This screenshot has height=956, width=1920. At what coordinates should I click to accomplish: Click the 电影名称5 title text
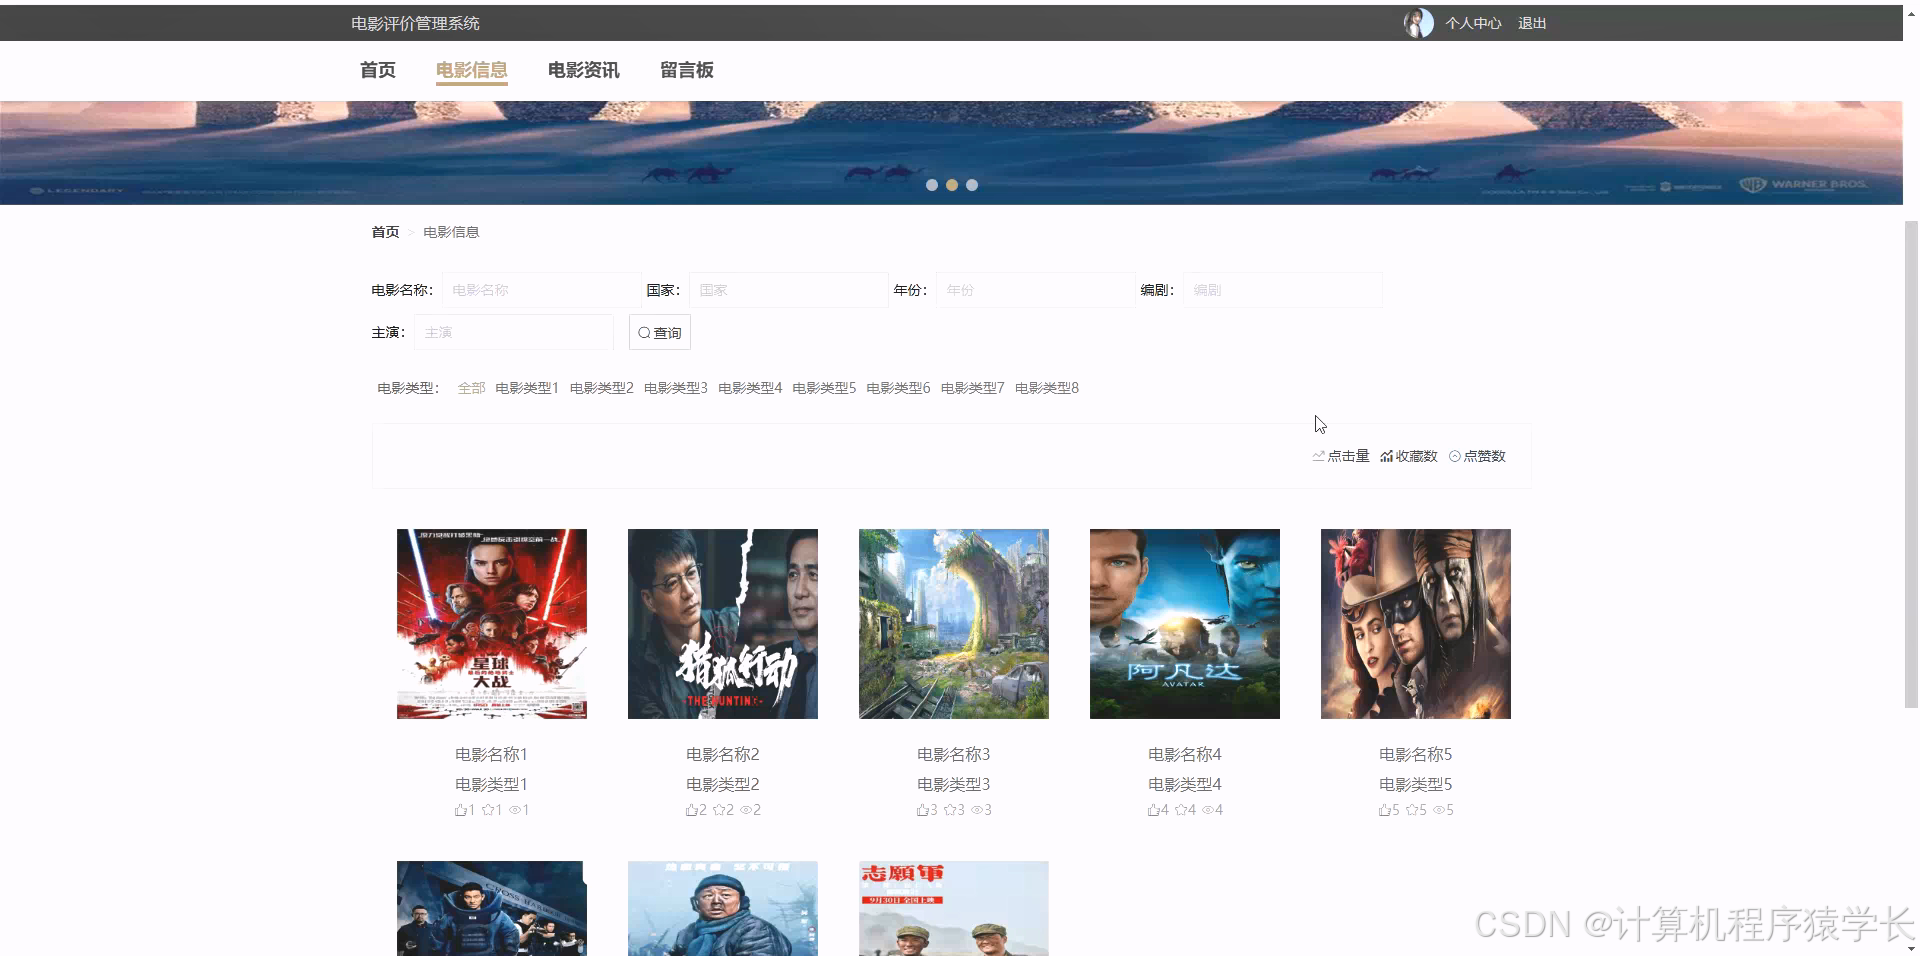(1416, 754)
